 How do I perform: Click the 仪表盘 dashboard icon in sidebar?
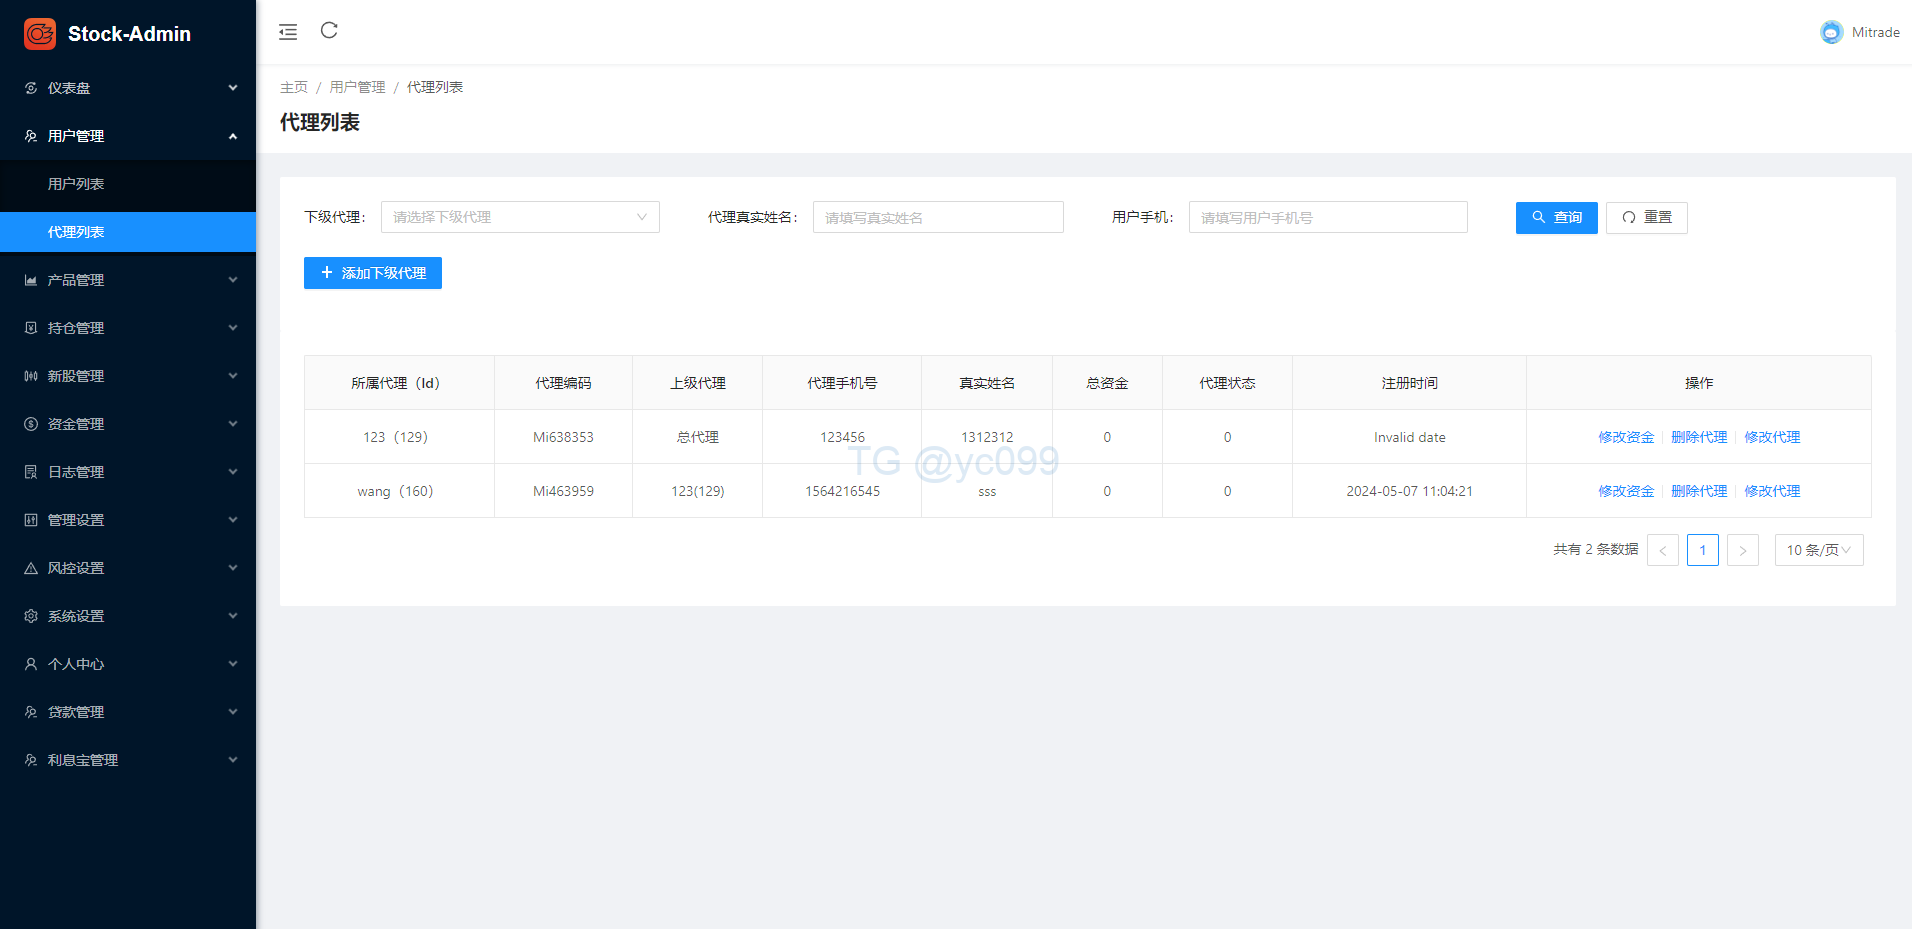coord(31,88)
